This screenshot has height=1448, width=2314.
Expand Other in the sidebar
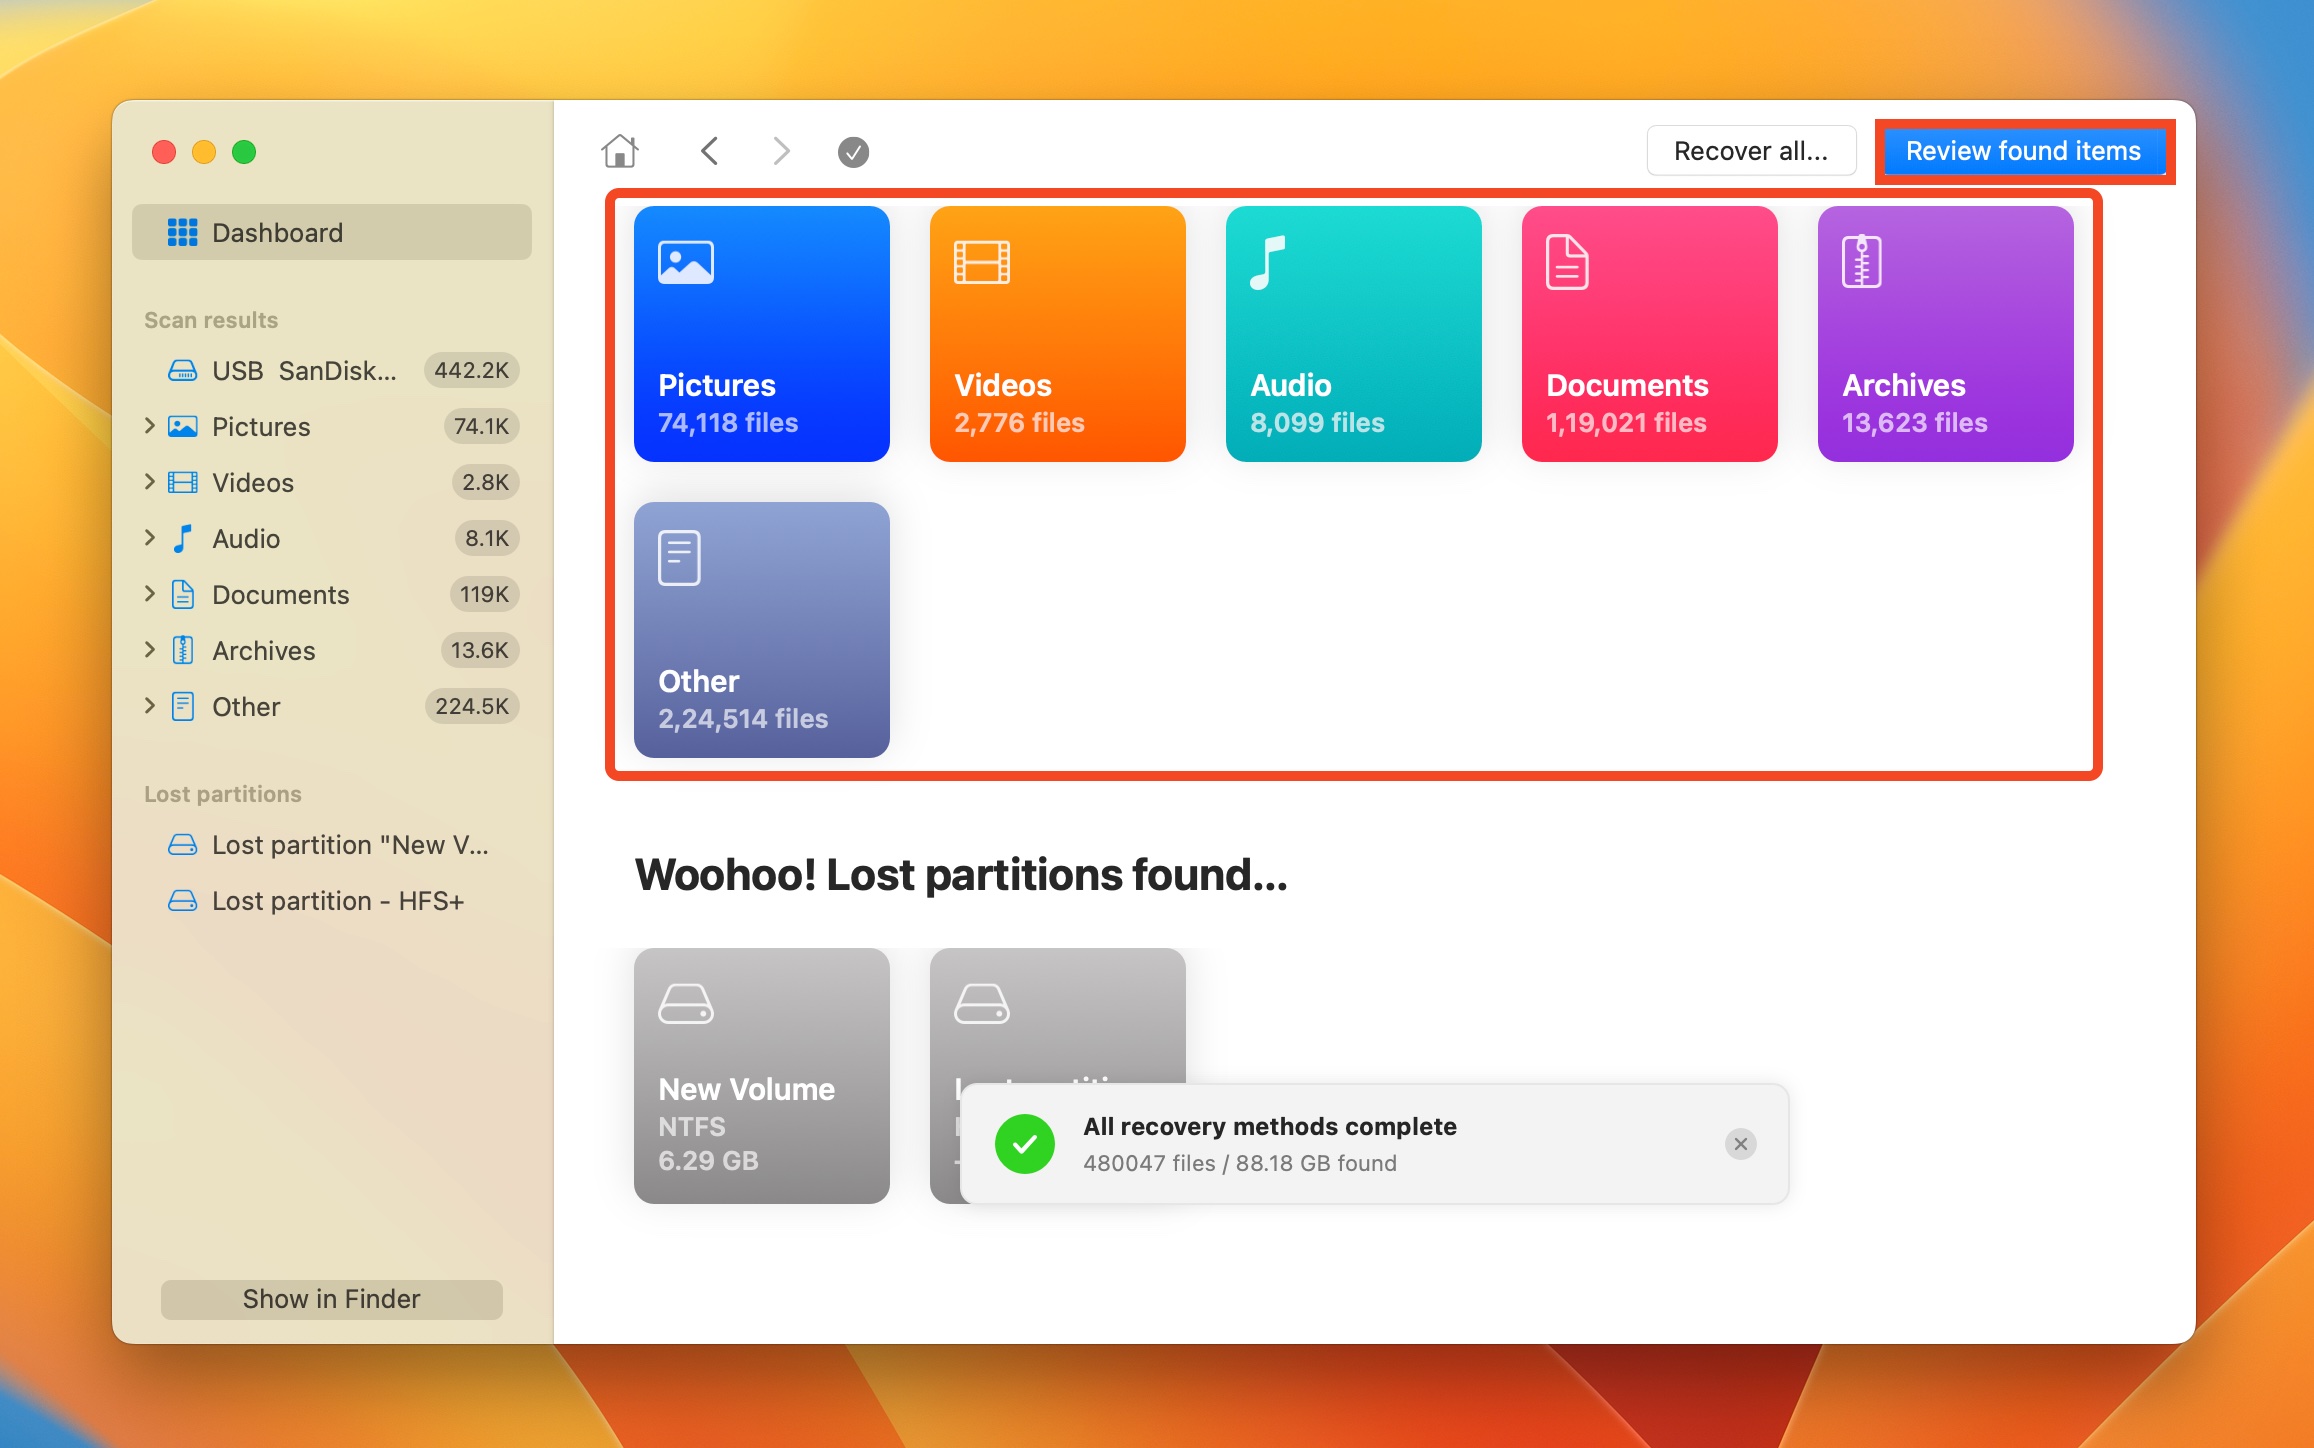(x=150, y=706)
